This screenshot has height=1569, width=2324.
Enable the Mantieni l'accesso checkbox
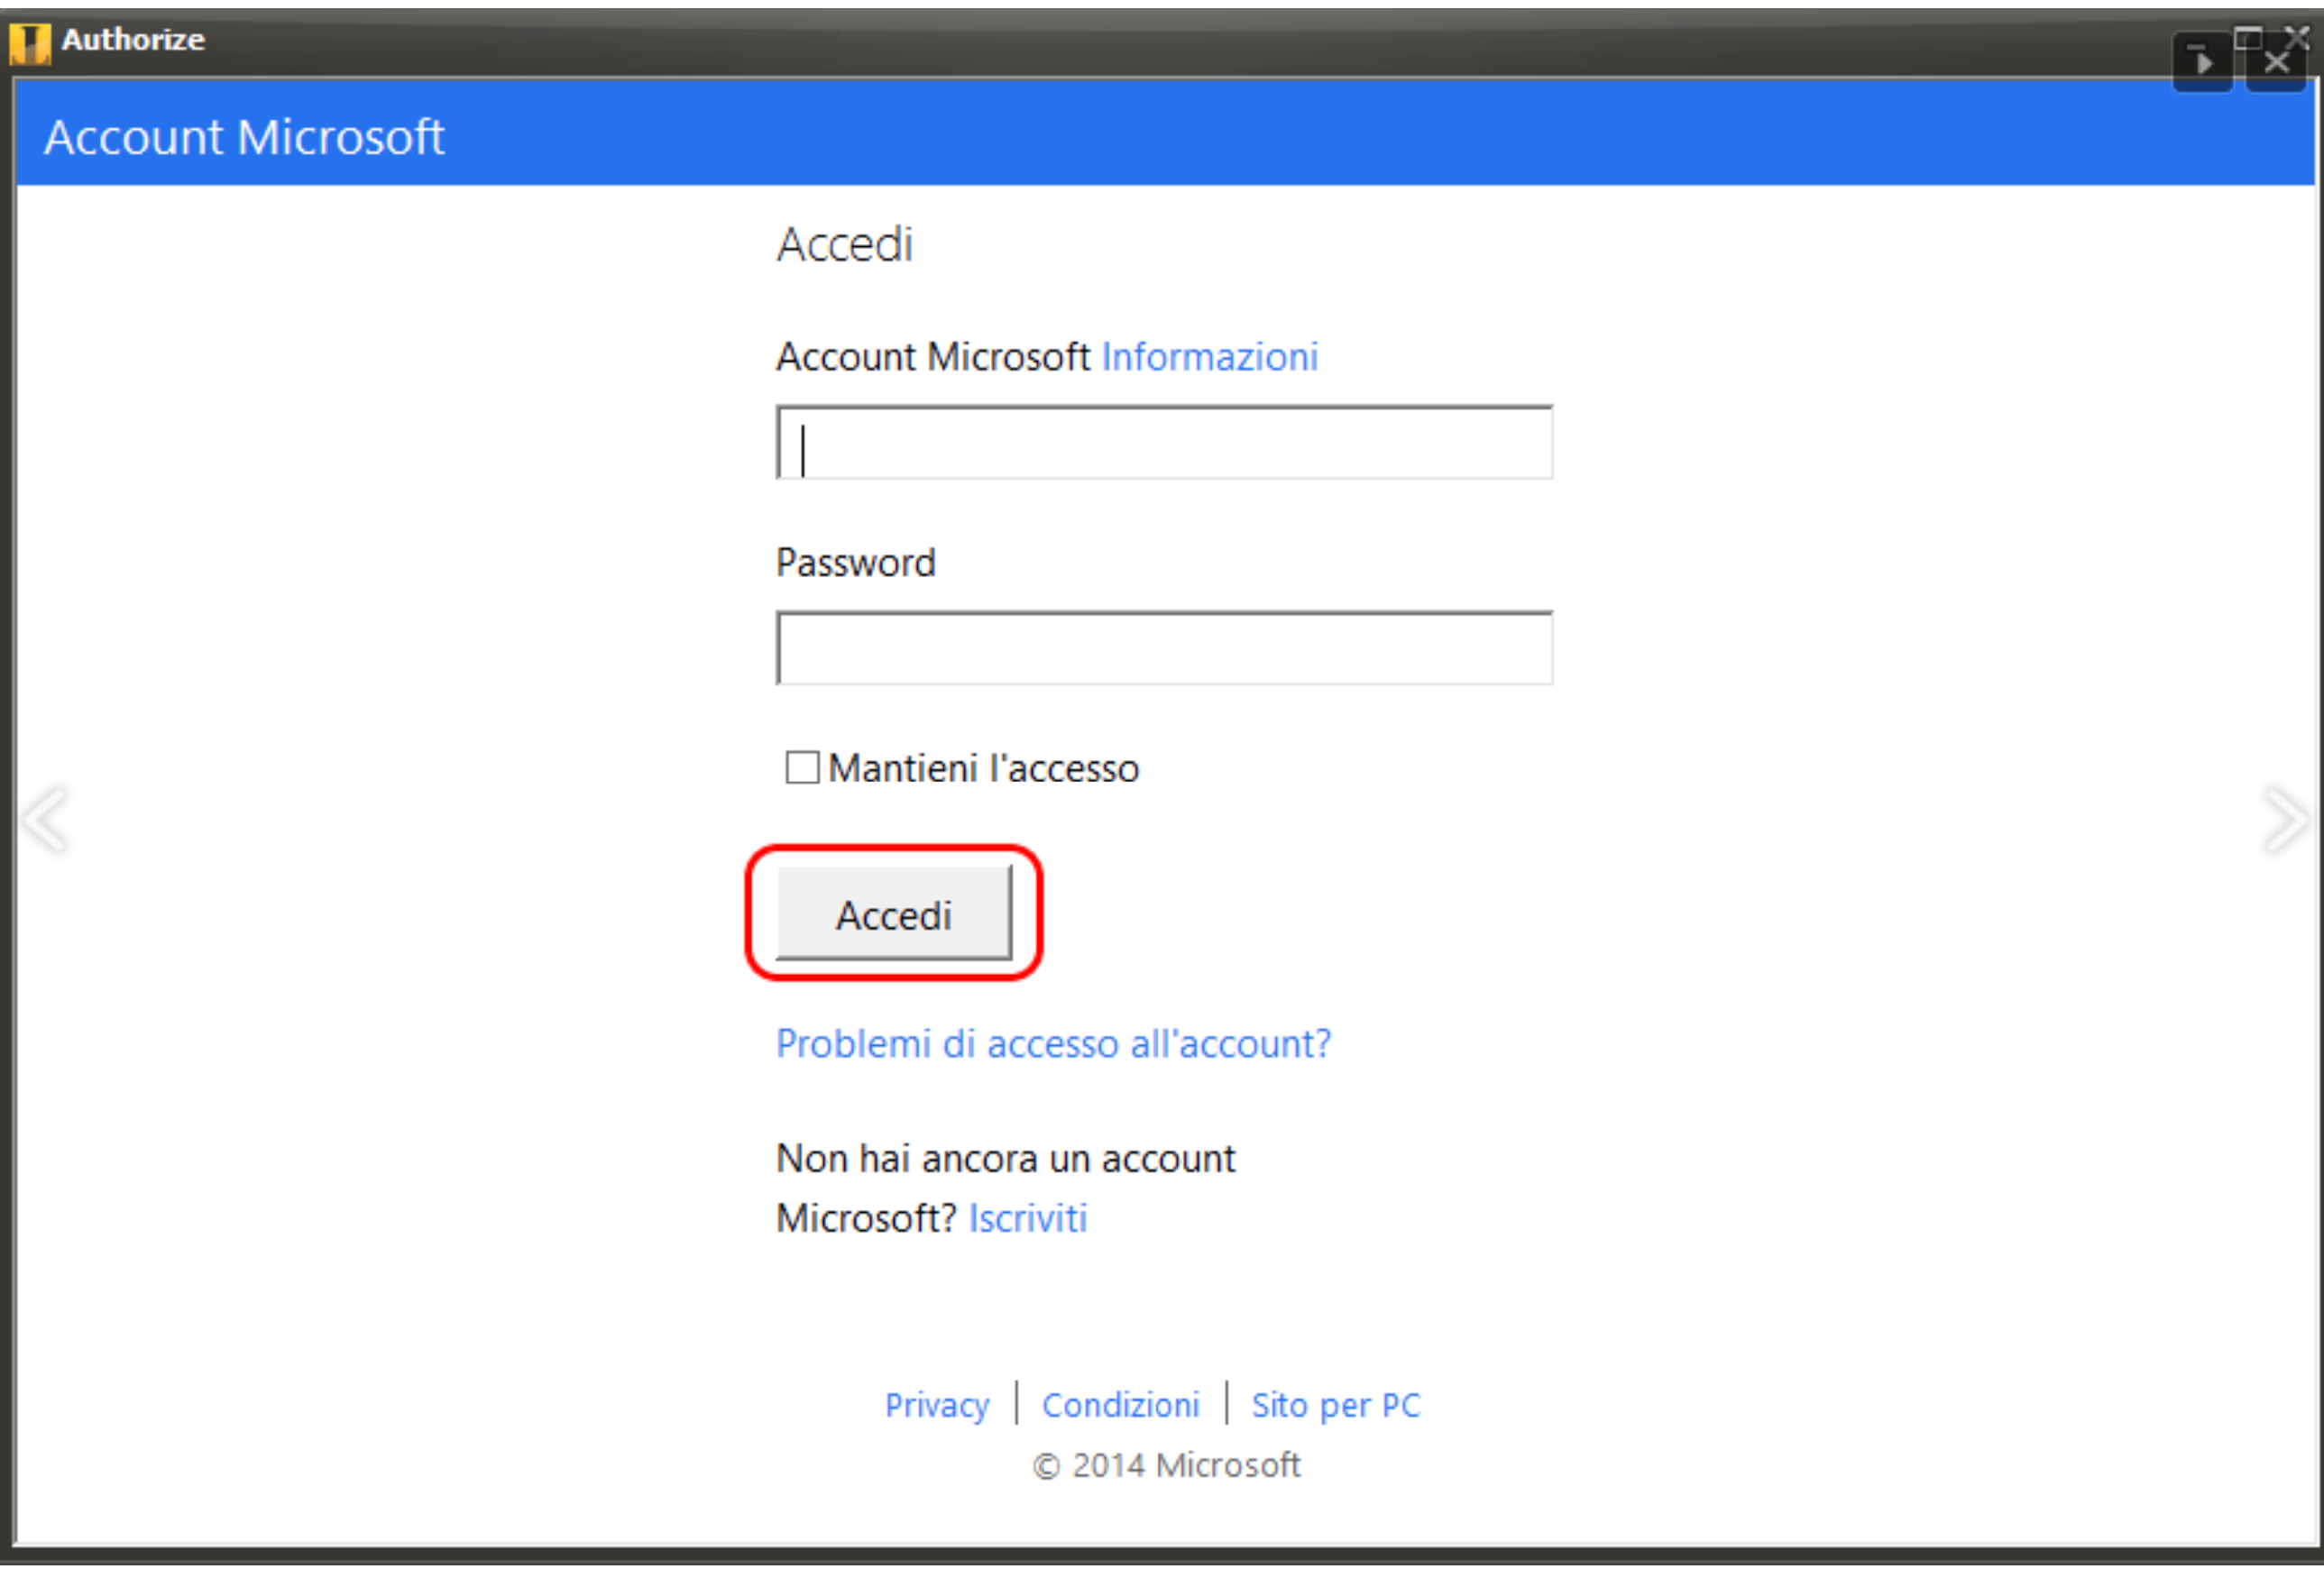pyautogui.click(x=802, y=767)
